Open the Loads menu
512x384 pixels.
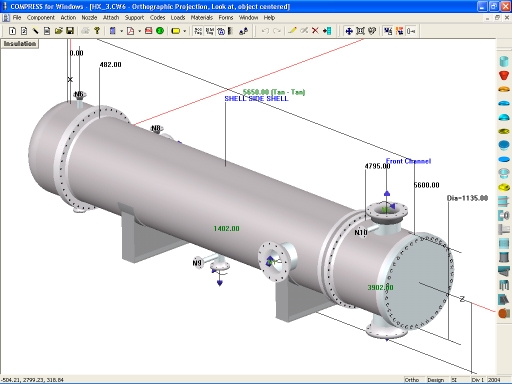pyautogui.click(x=178, y=18)
